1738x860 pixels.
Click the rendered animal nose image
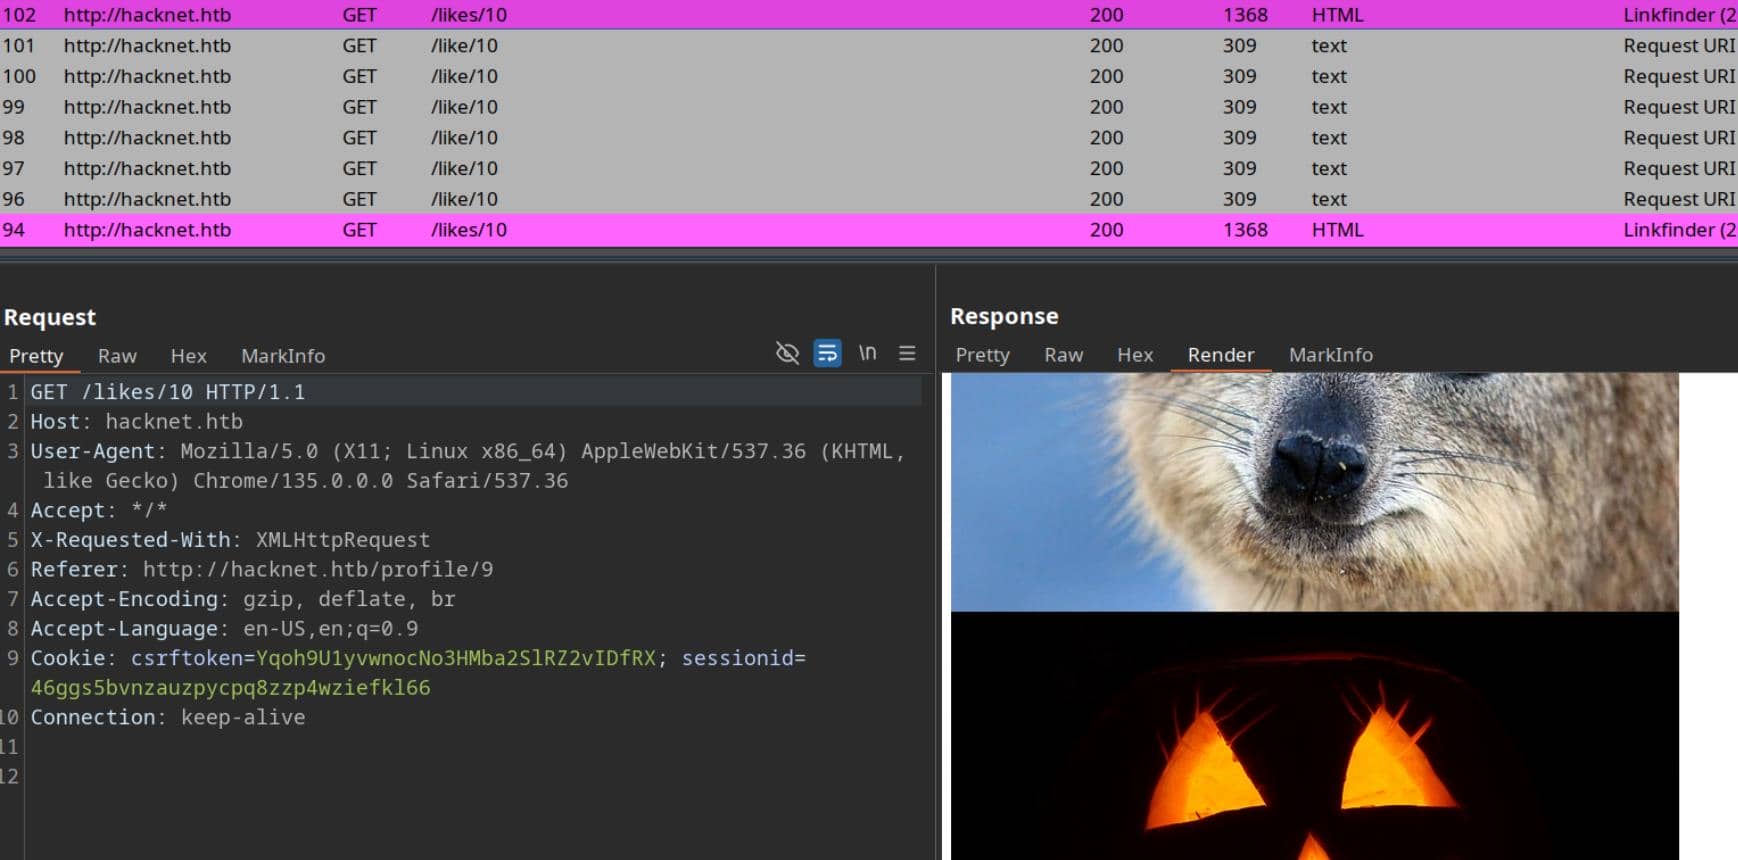[1314, 492]
